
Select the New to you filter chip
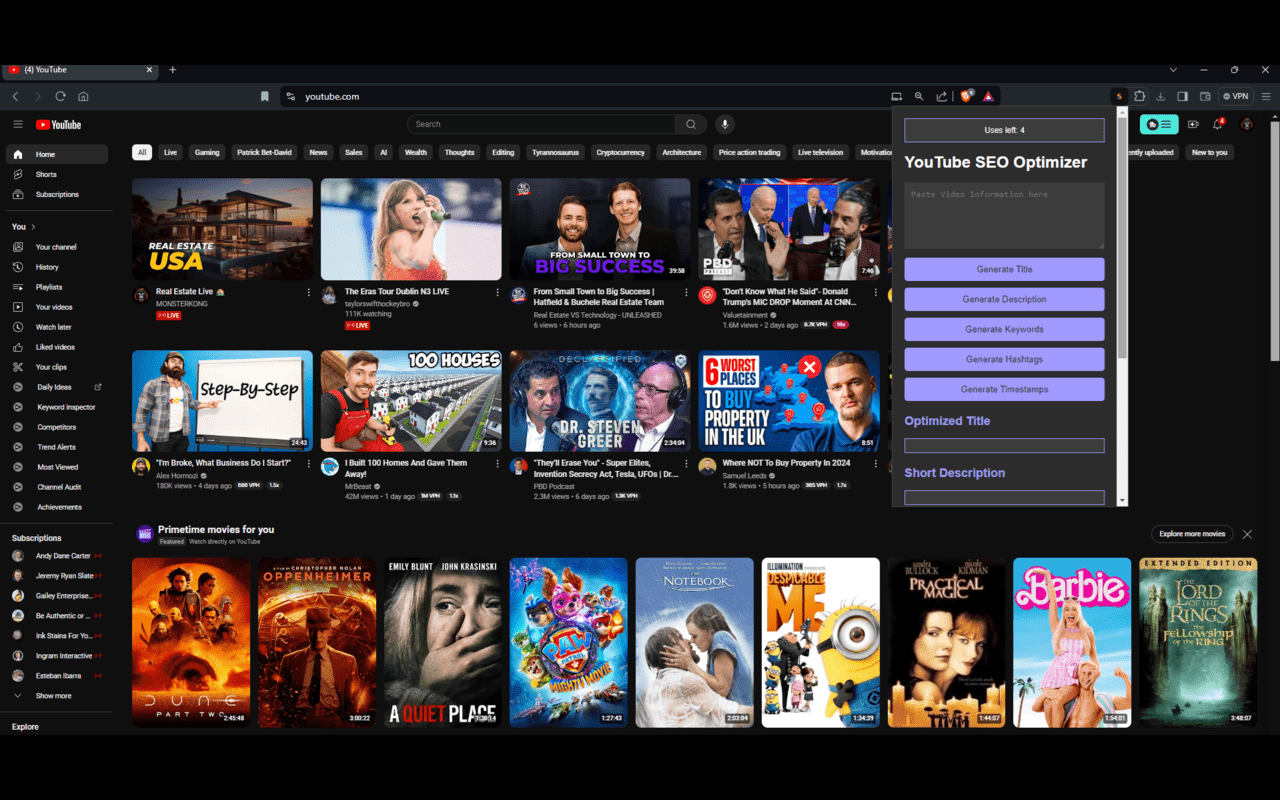coord(1209,152)
